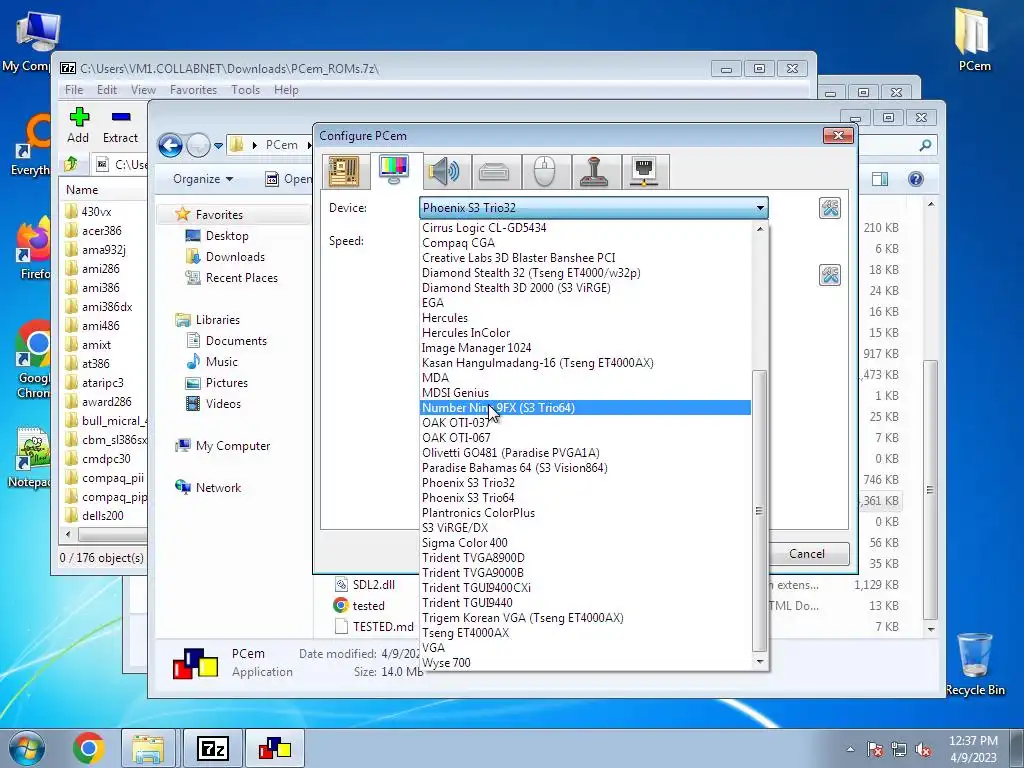Open the Organize dropdown
The image size is (1024, 768).
click(x=203, y=179)
